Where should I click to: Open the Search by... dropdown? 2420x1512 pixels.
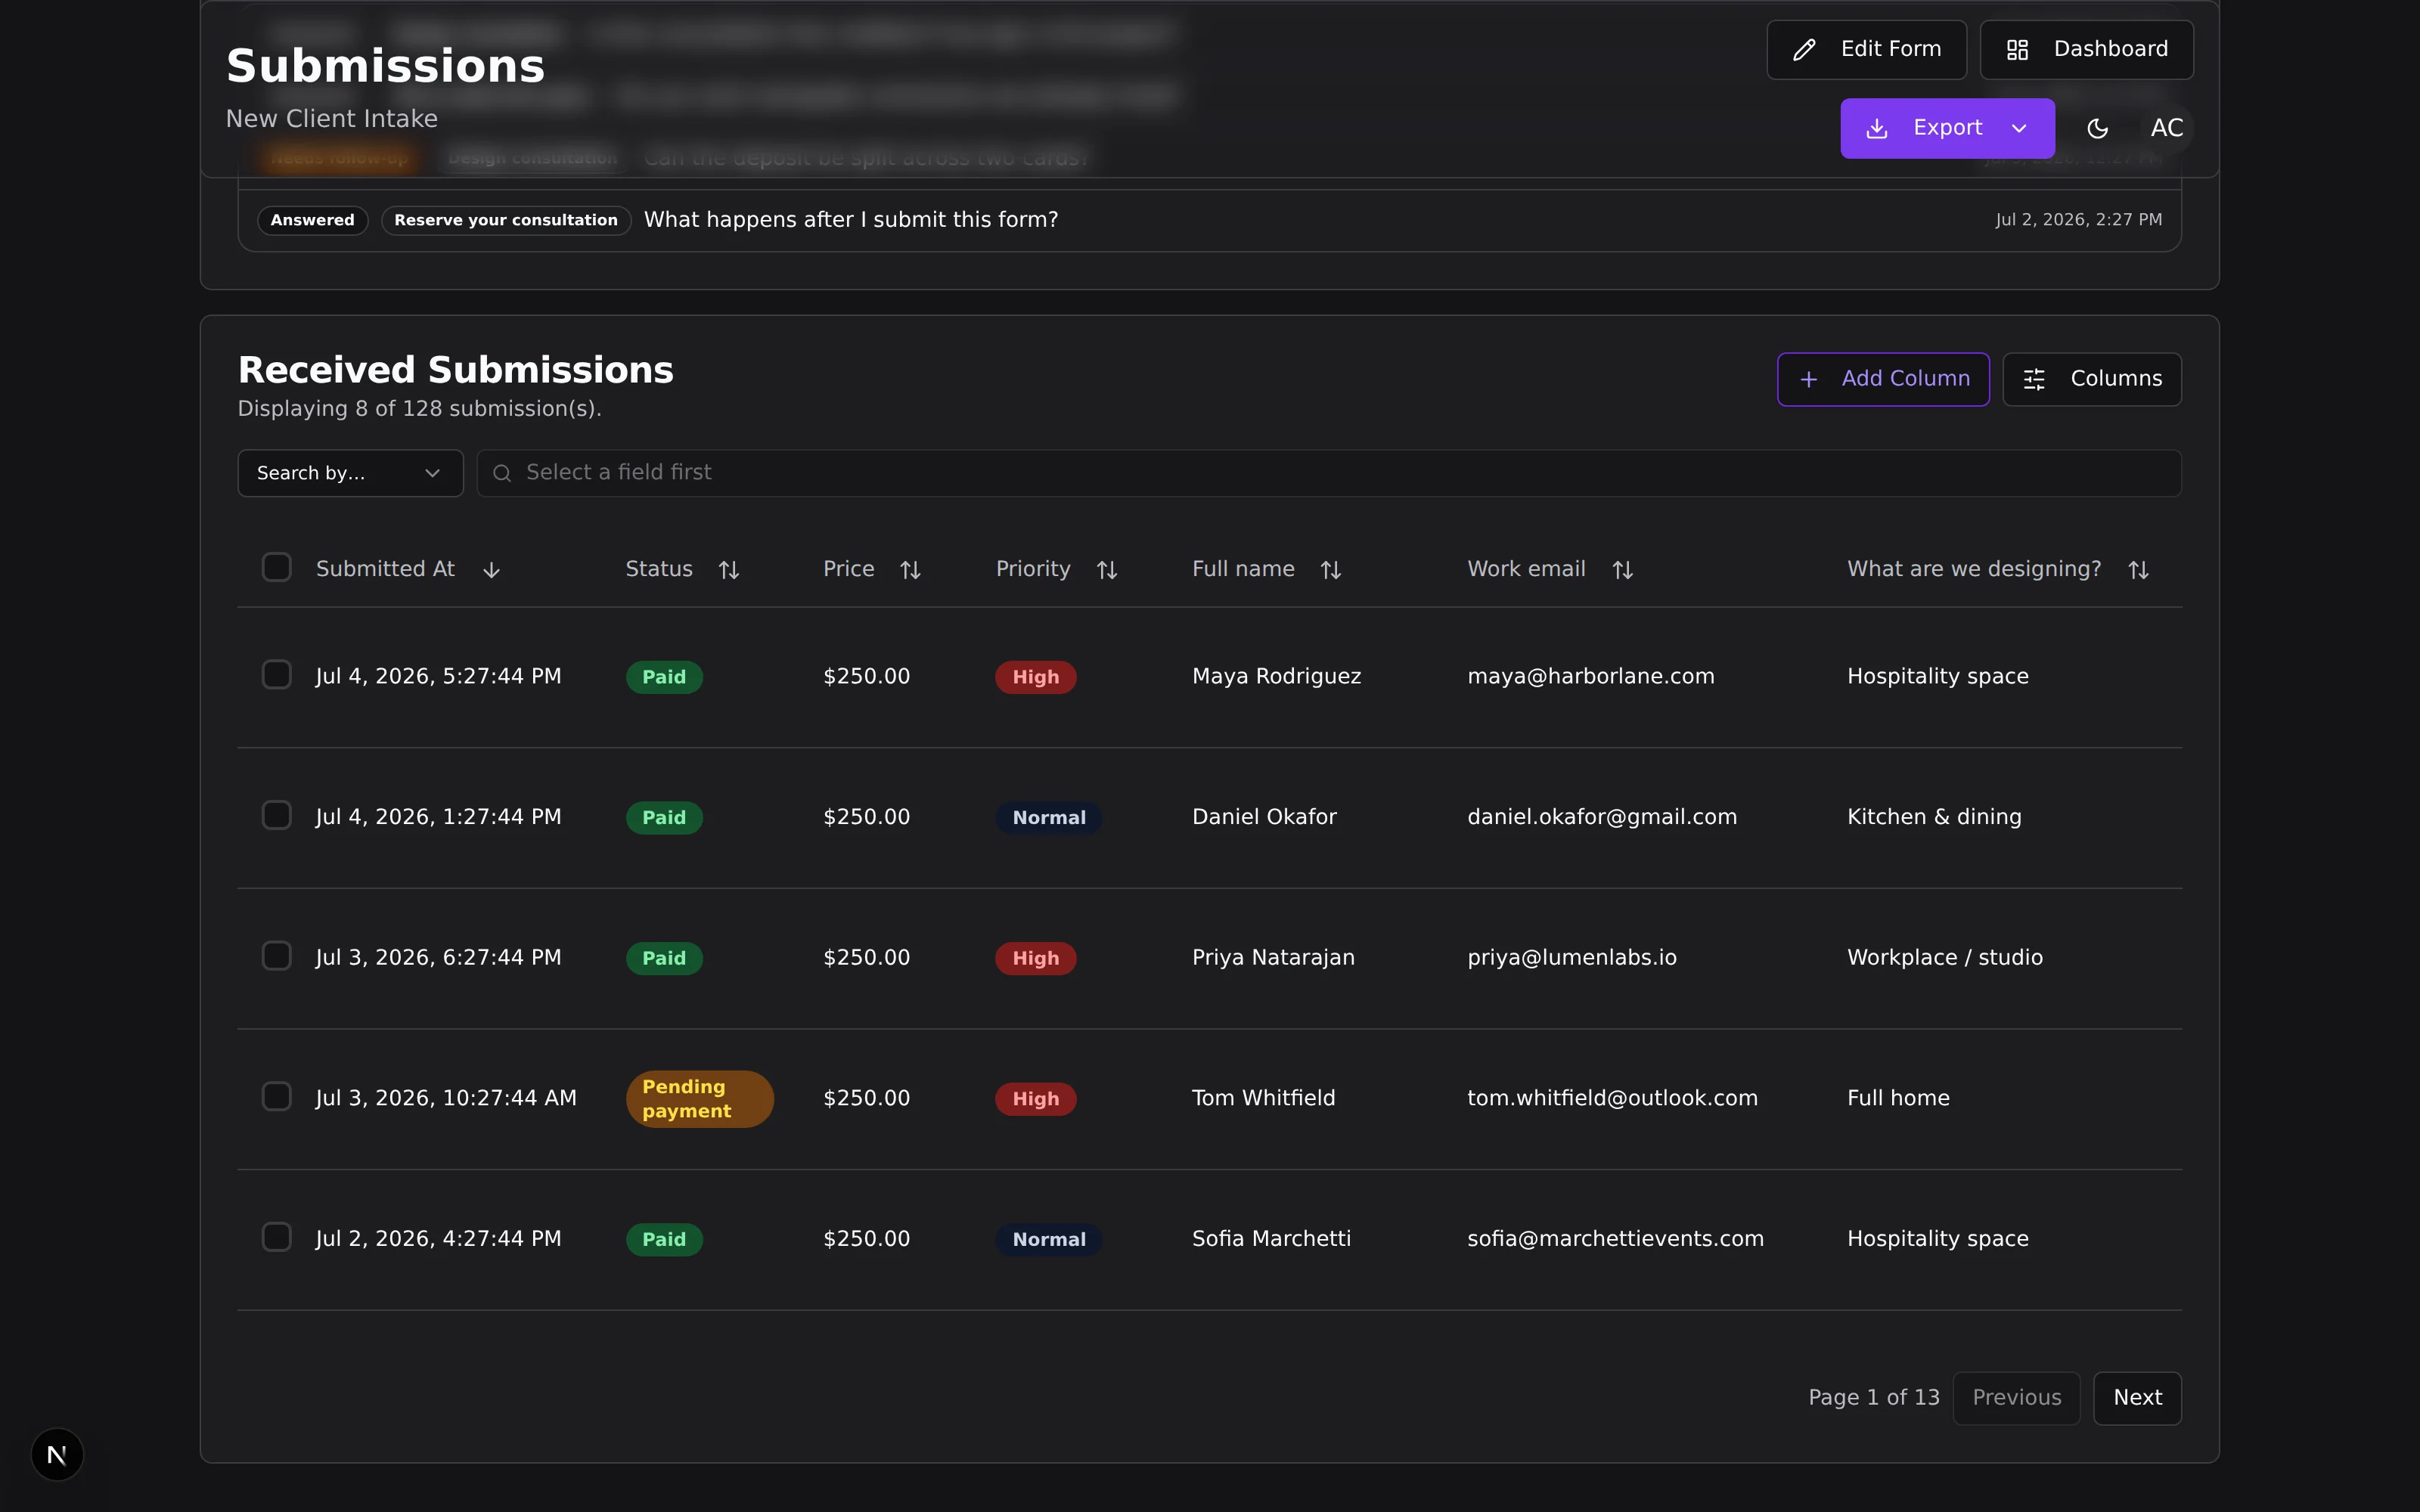pos(350,473)
